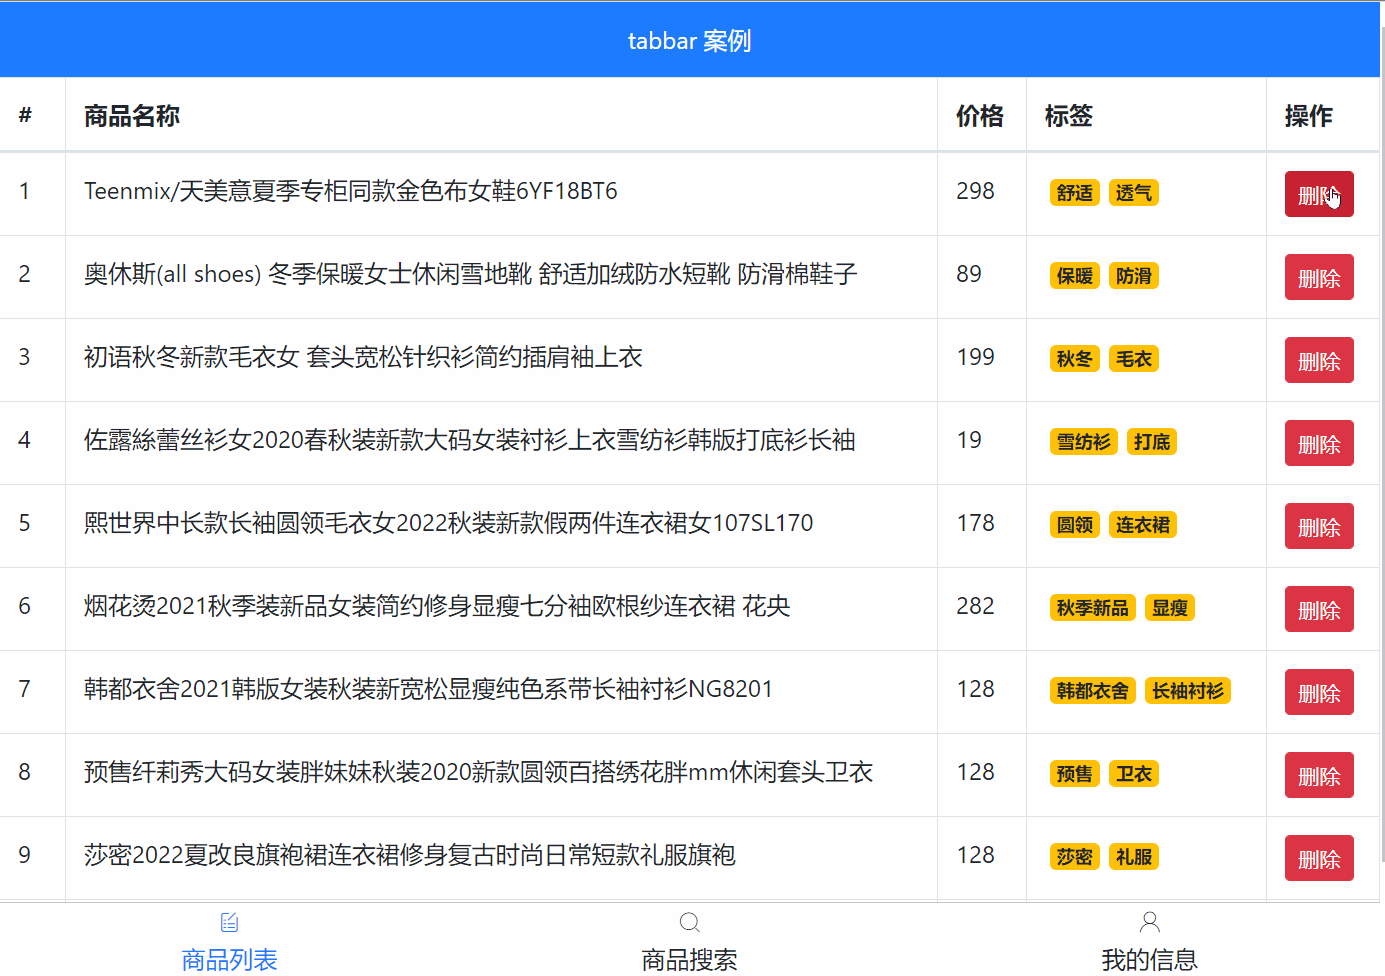Select product name 佐露絲蕾丝衫女2020
The image size is (1385, 976).
(x=470, y=440)
